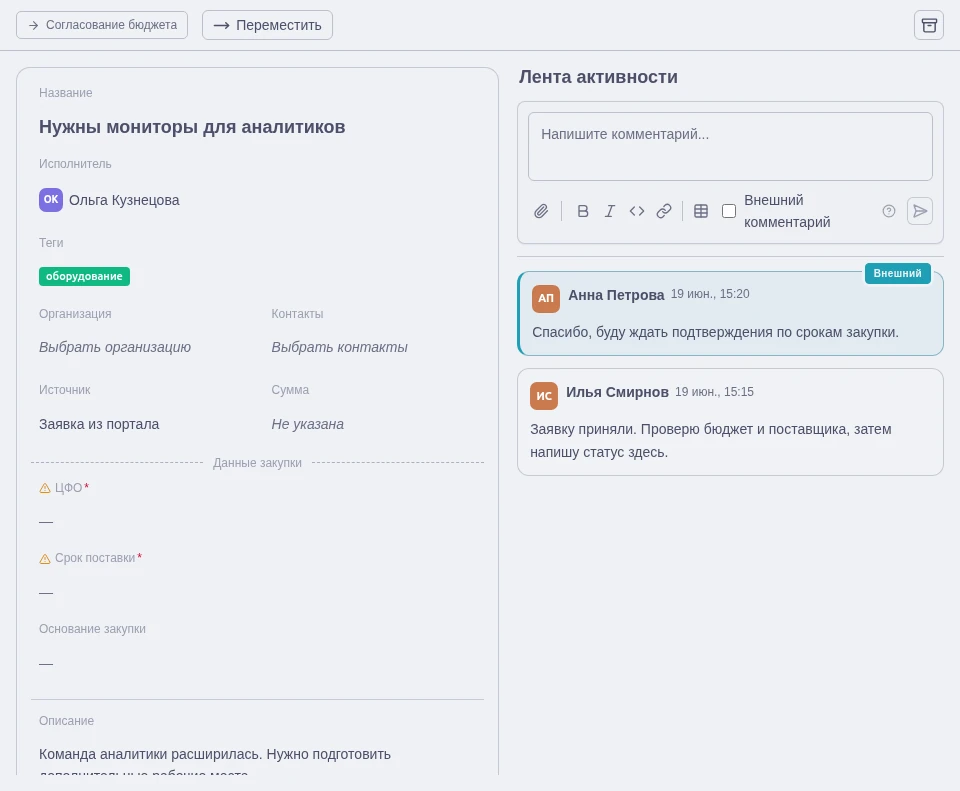Insert code block with angle brackets icon
This screenshot has width=960, height=791.
(x=637, y=211)
